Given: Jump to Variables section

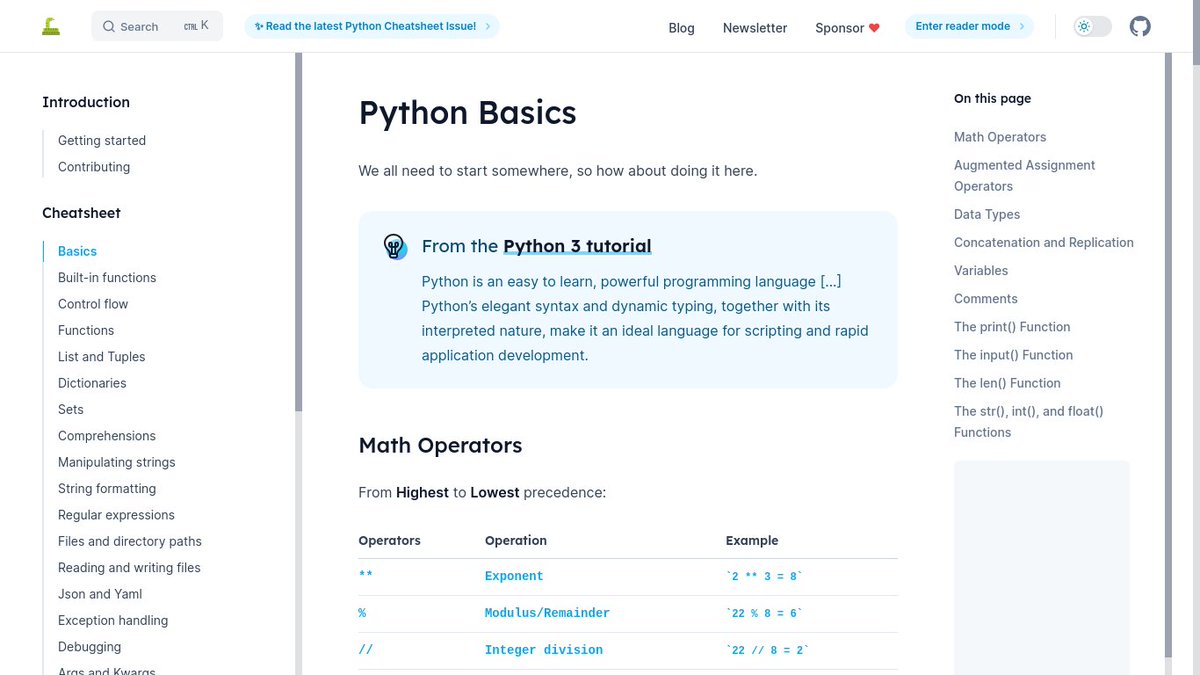Looking at the screenshot, I should (981, 270).
